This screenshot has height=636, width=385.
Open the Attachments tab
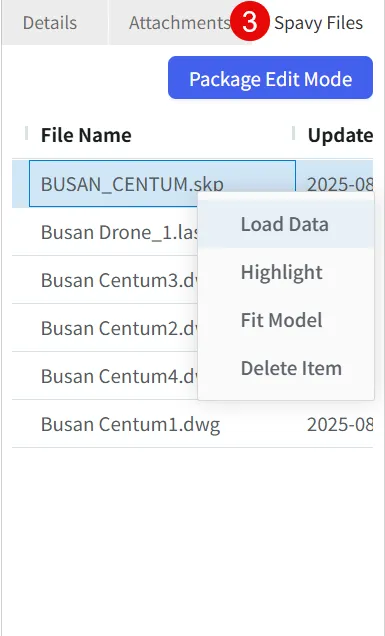pyautogui.click(x=179, y=23)
